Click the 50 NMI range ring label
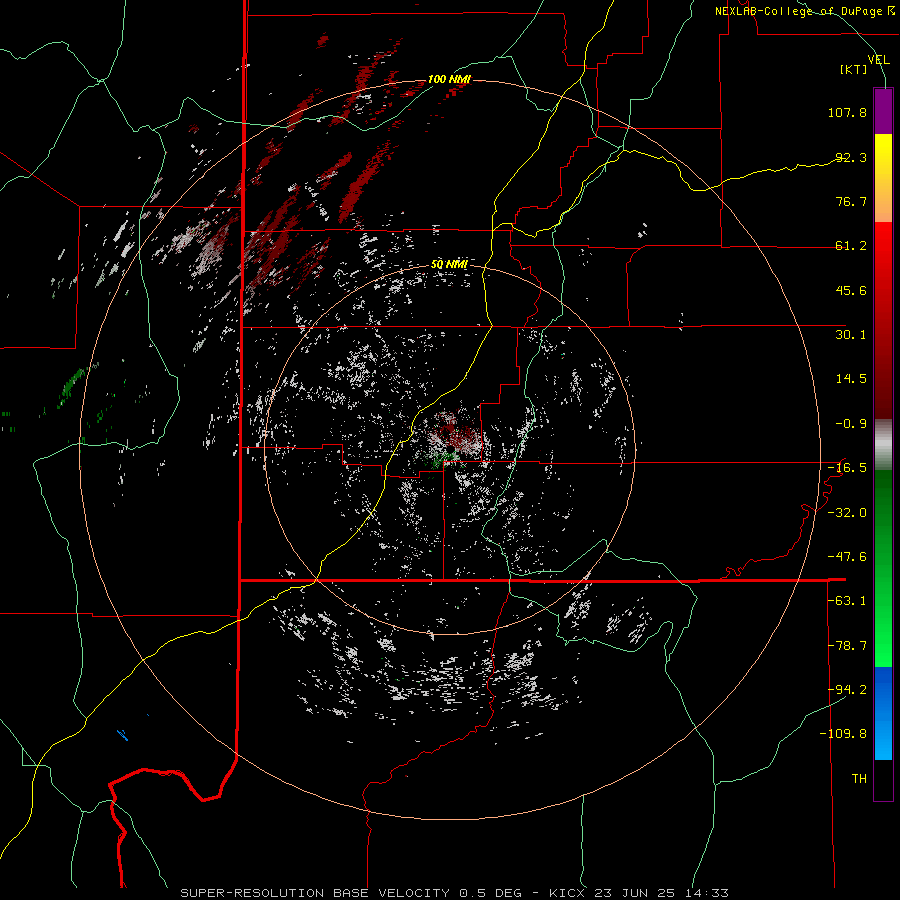Viewport: 900px width, 900px height. coord(449,264)
